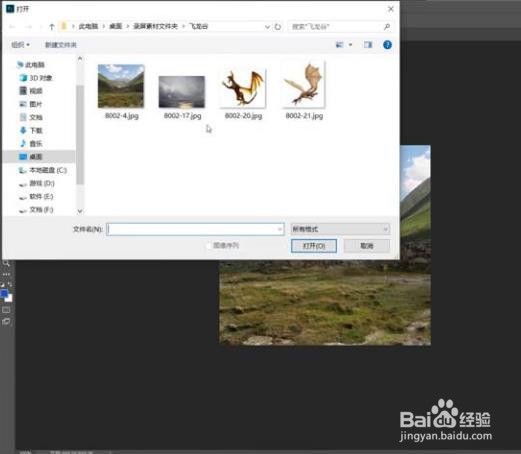The width and height of the screenshot is (521, 454).
Task: Open Downloads folder in sidebar
Action: 31,130
